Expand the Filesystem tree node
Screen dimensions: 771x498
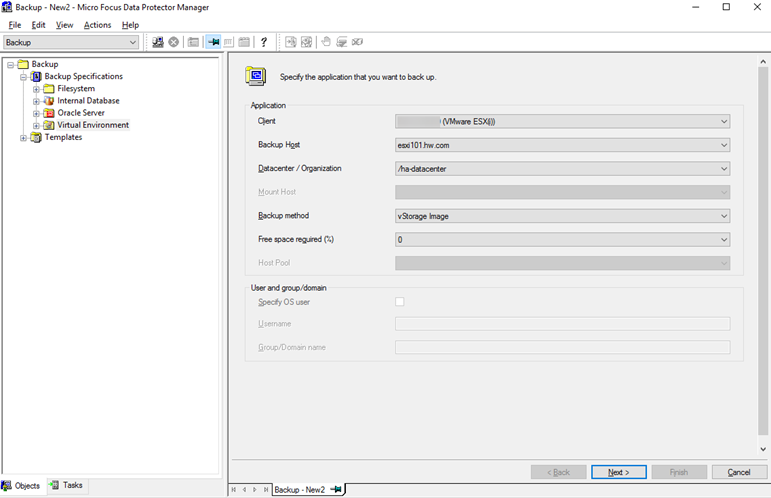tap(36, 89)
